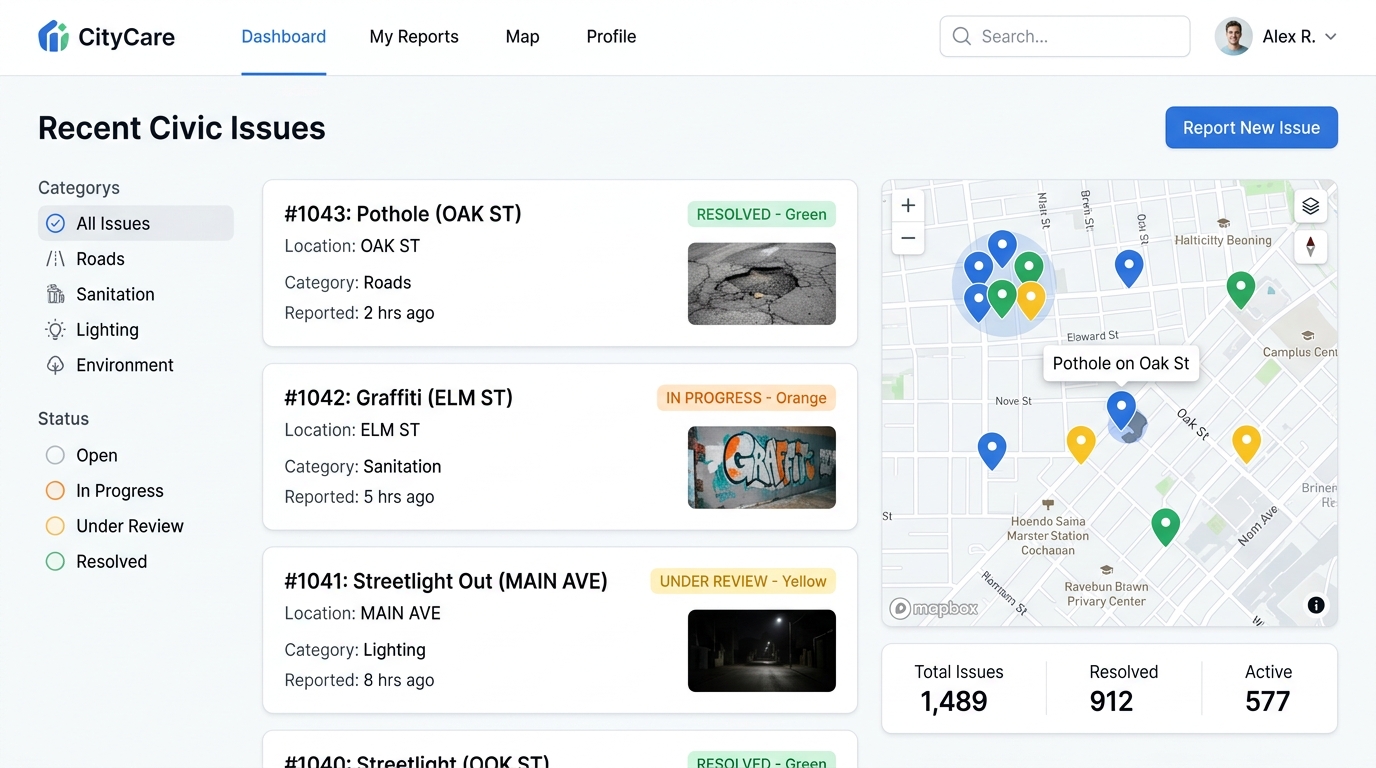
Task: Click the Pothole on Oak St tooltip
Action: click(x=1121, y=364)
